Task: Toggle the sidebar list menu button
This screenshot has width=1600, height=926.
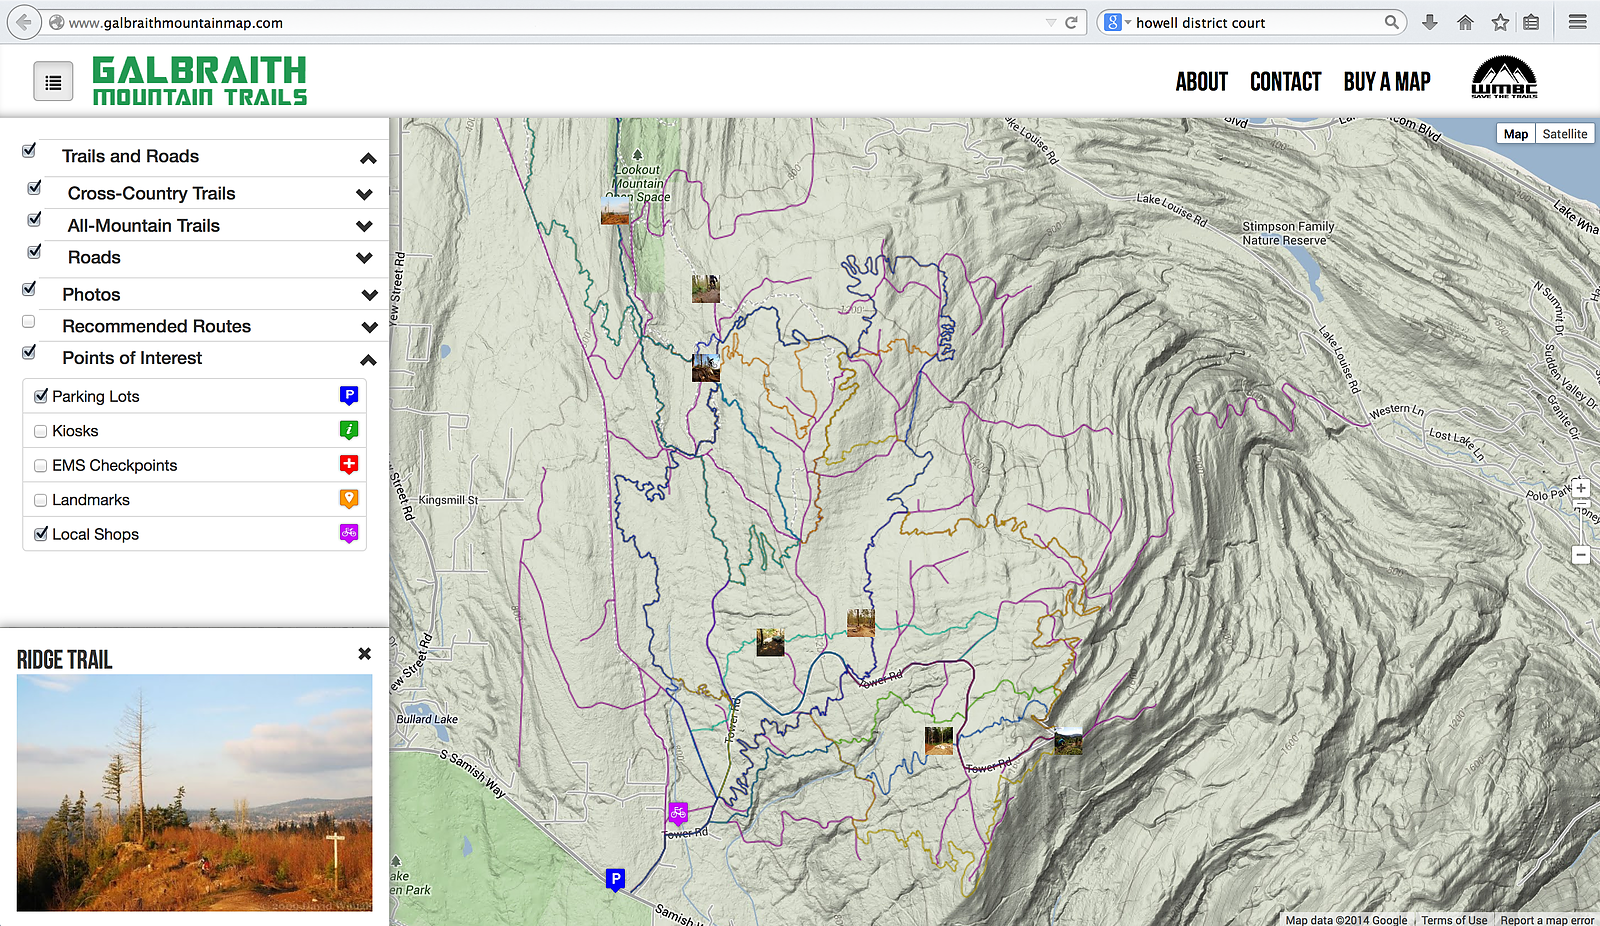Action: pos(53,82)
